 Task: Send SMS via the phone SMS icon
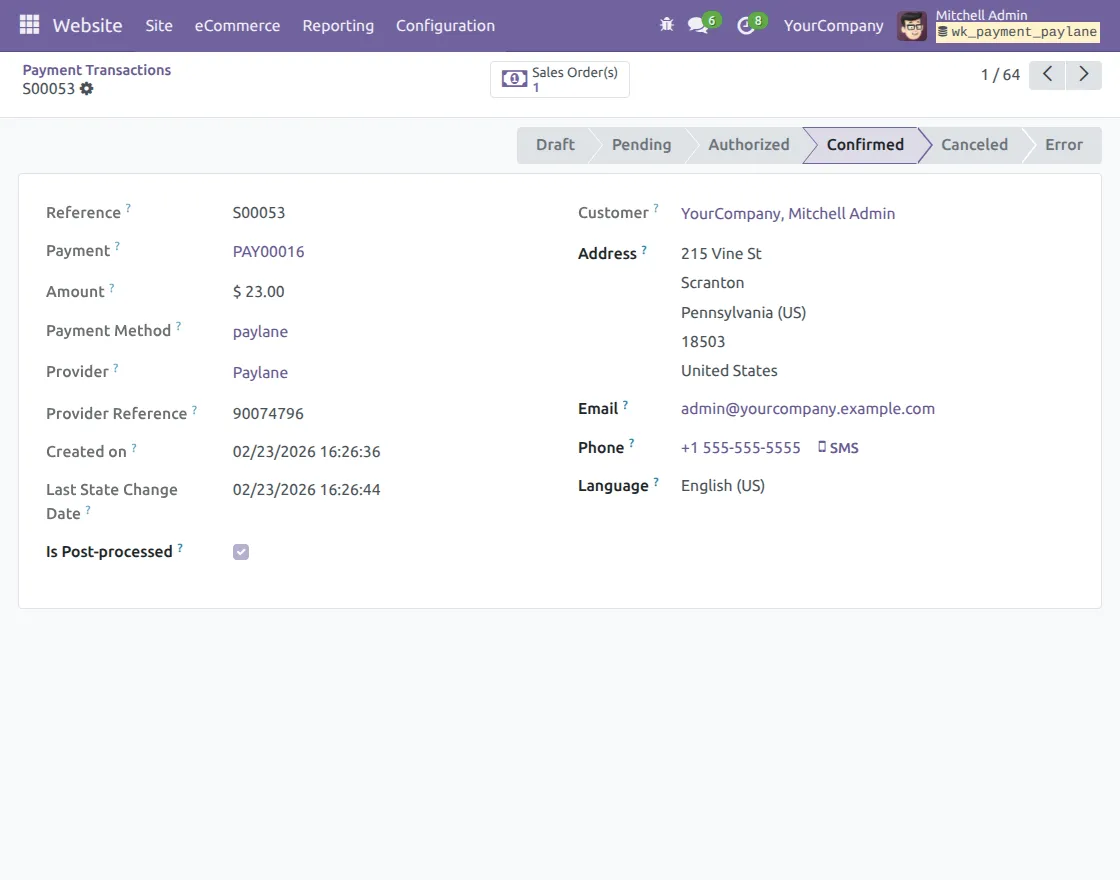point(838,447)
